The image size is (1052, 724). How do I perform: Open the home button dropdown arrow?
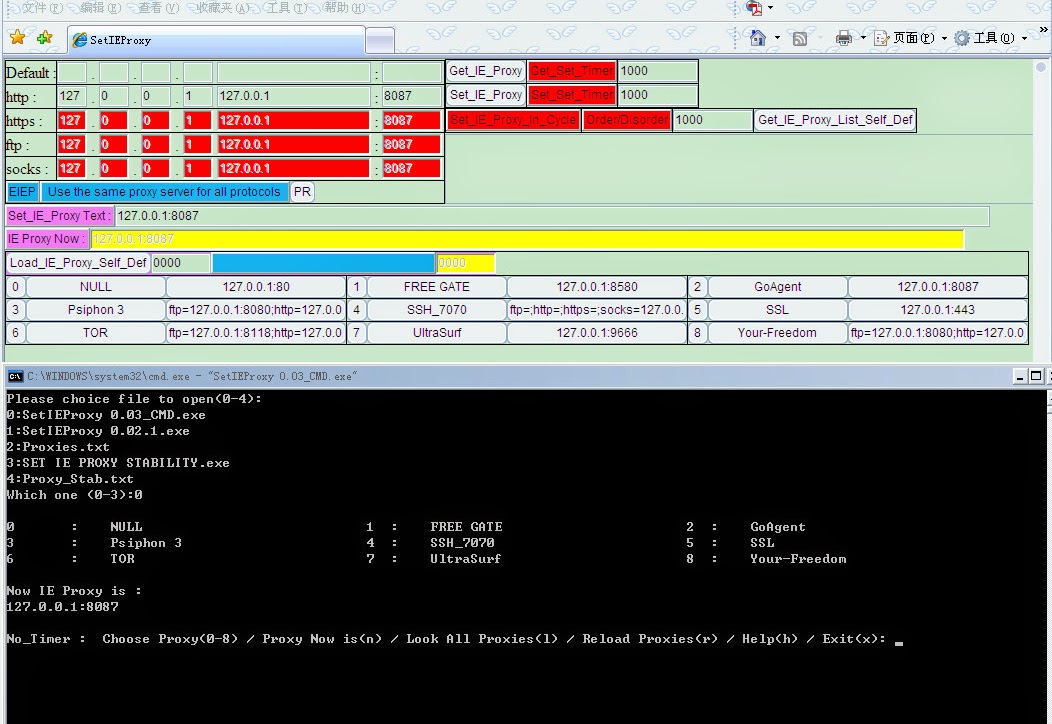coord(777,38)
